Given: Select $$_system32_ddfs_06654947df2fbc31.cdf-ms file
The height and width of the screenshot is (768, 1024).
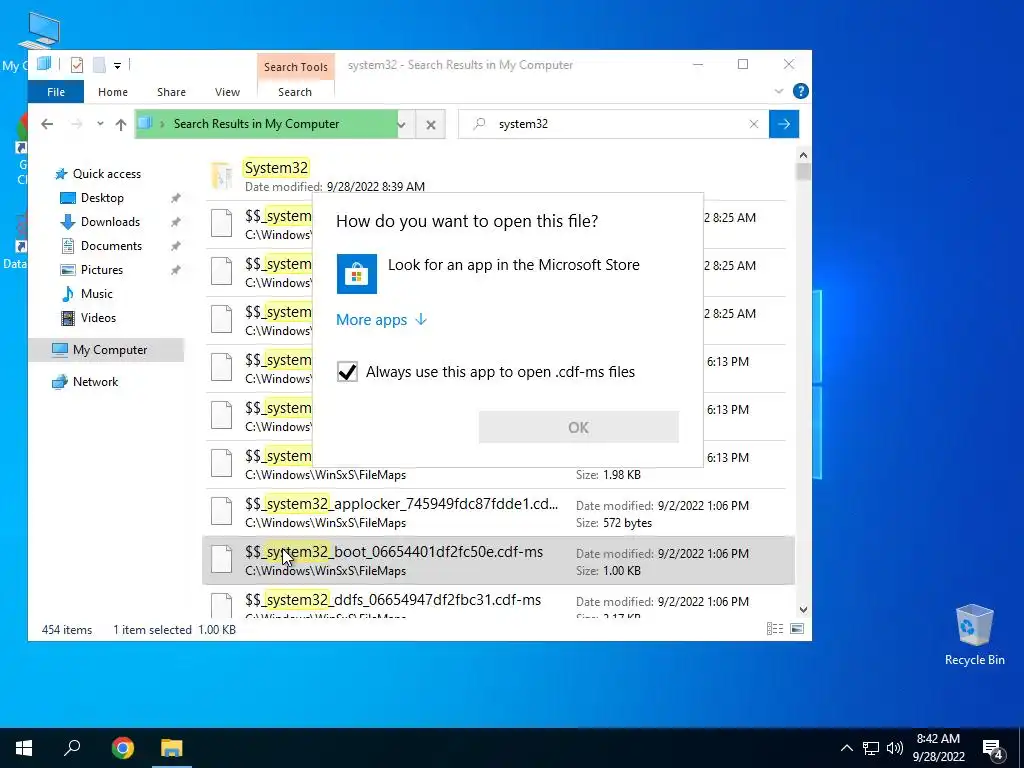Looking at the screenshot, I should (x=498, y=601).
